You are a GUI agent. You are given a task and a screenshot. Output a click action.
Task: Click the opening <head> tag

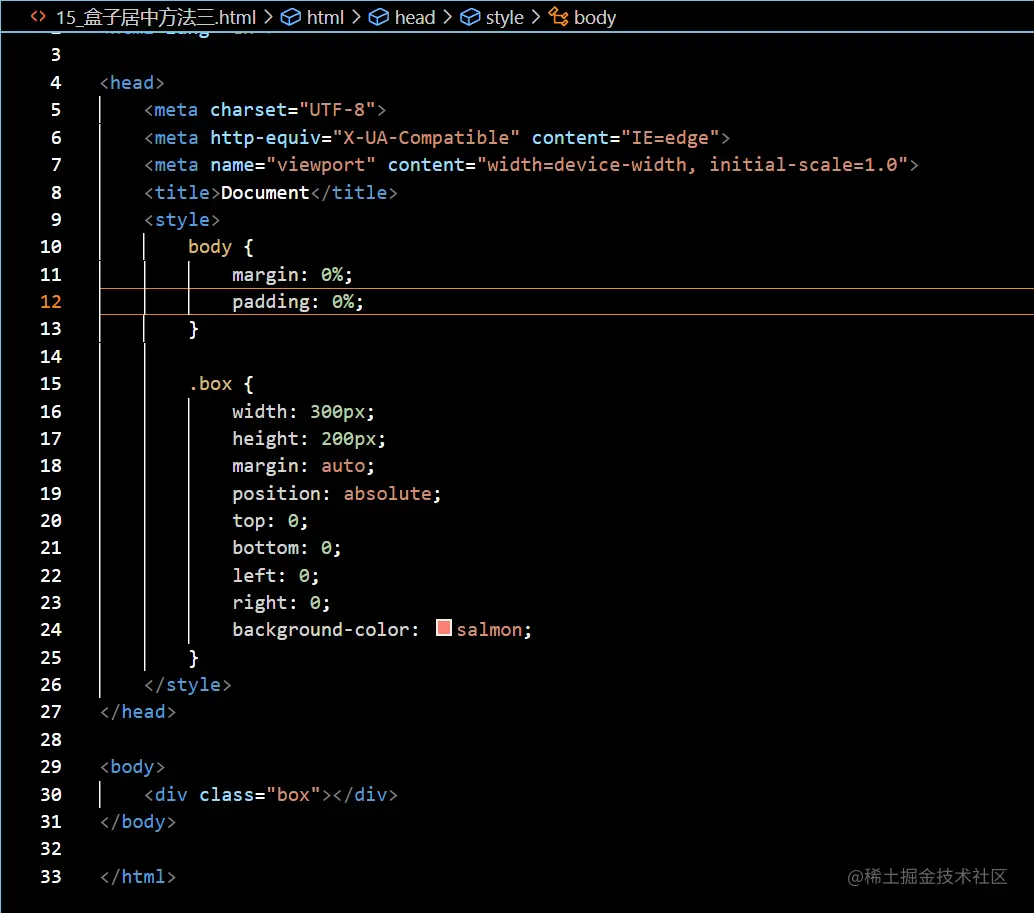[x=132, y=83]
